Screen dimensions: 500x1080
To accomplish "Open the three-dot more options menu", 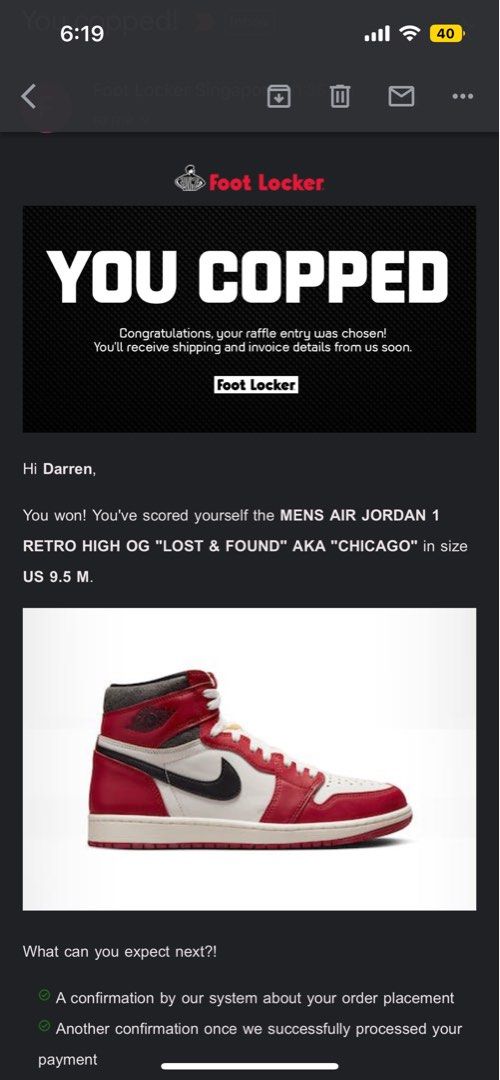I will coord(463,96).
